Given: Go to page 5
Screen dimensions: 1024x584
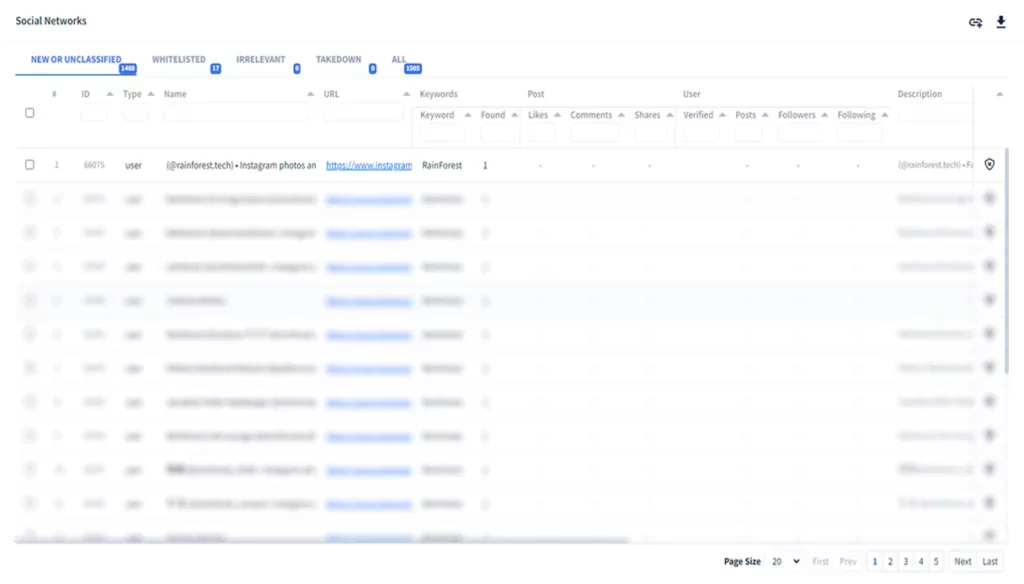Looking at the screenshot, I should coord(936,561).
